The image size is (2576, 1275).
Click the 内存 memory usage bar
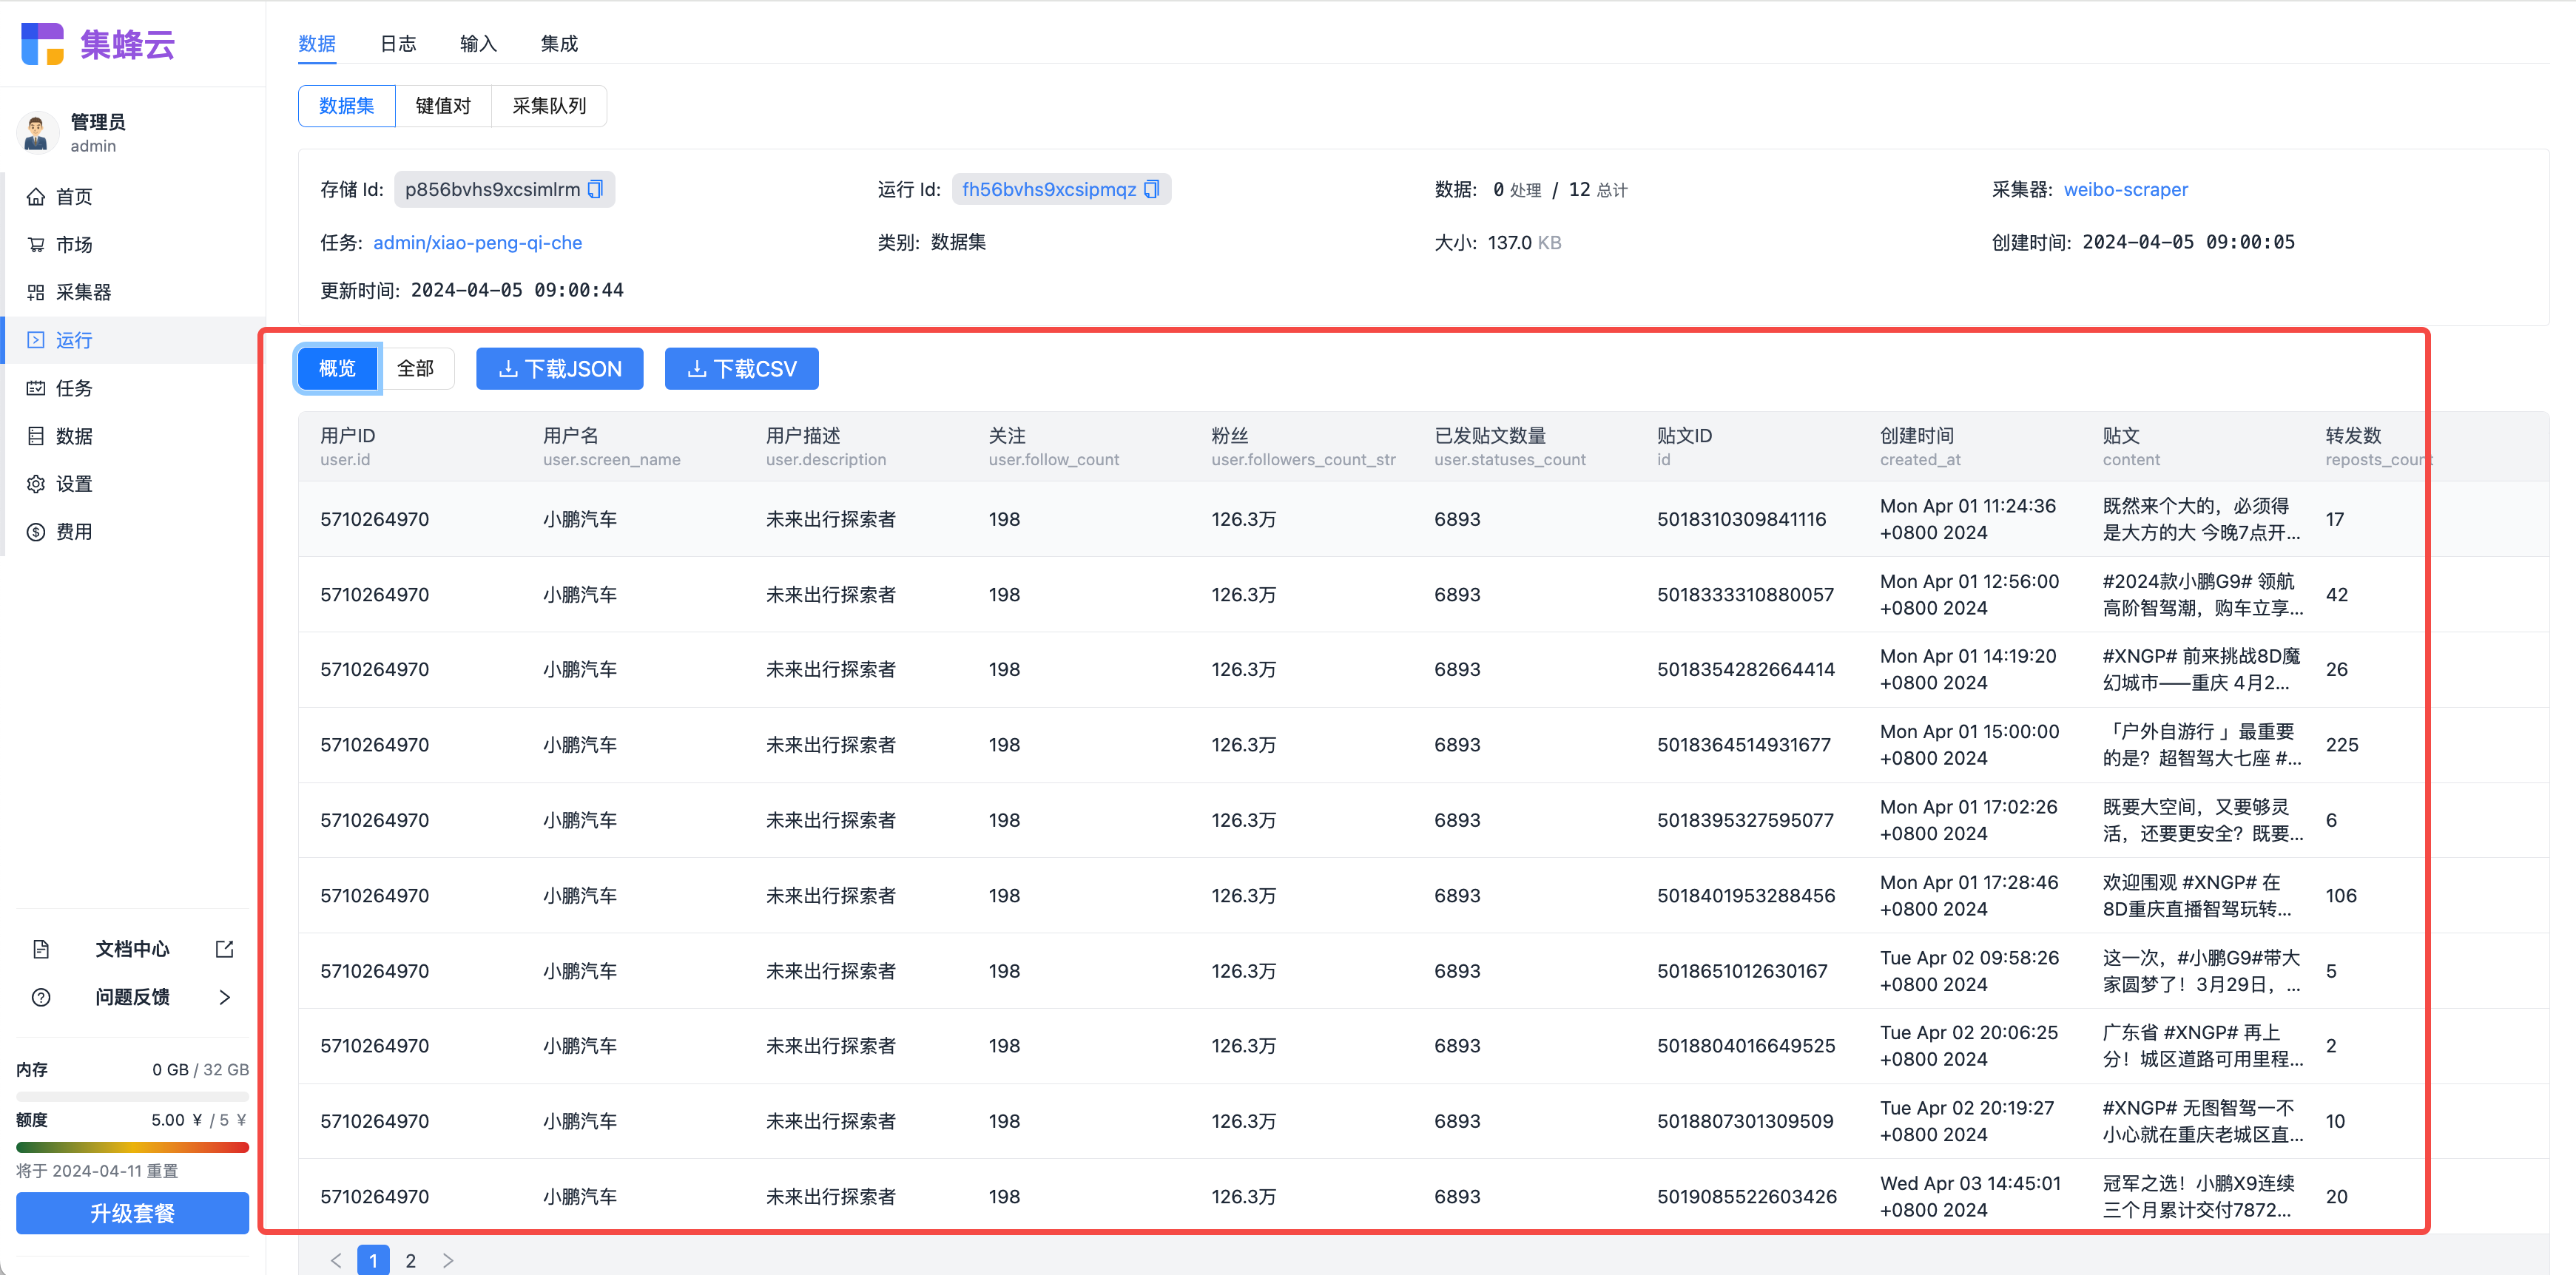(x=132, y=1097)
